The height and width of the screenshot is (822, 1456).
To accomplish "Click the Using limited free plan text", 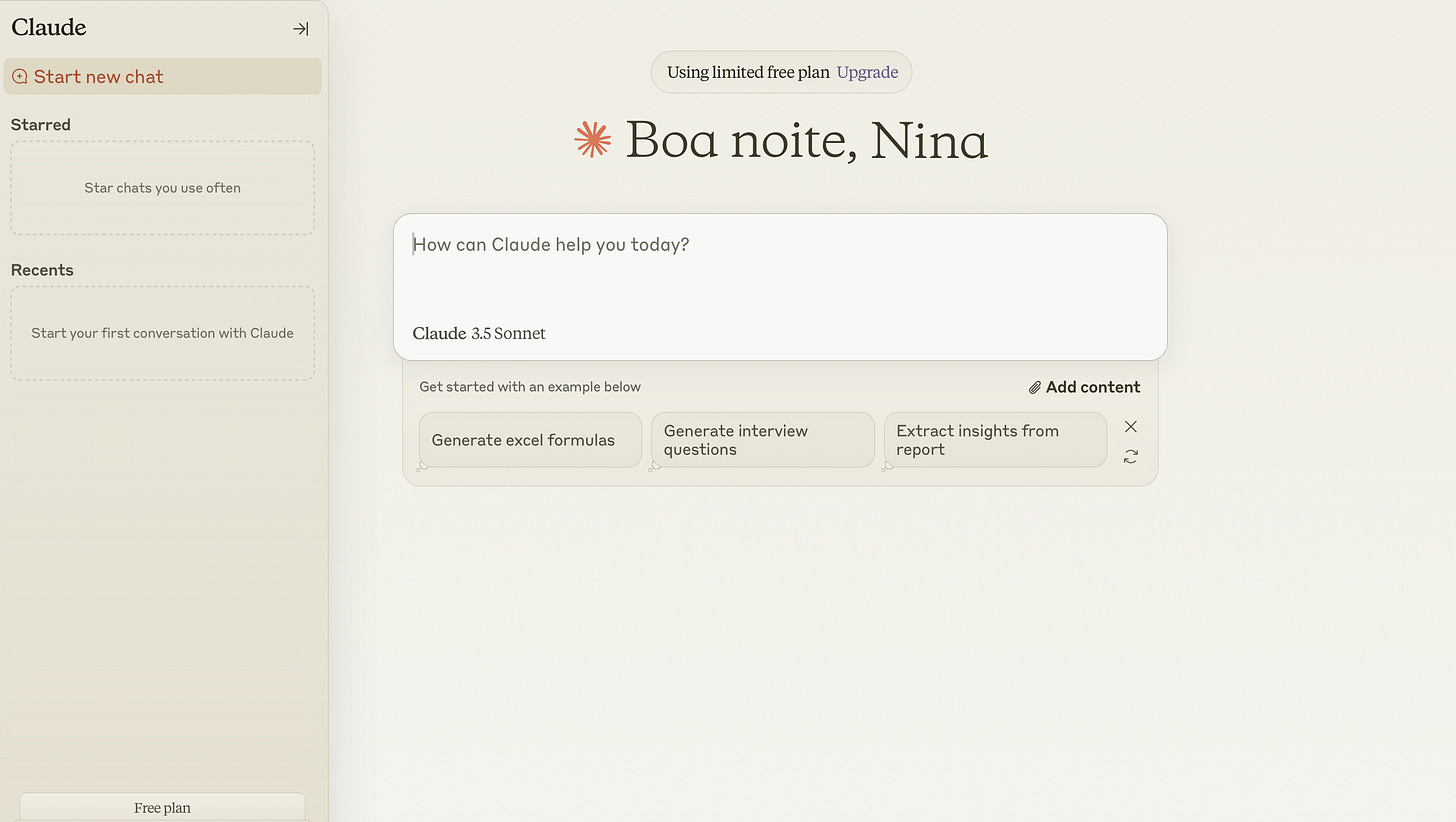I will coord(748,72).
